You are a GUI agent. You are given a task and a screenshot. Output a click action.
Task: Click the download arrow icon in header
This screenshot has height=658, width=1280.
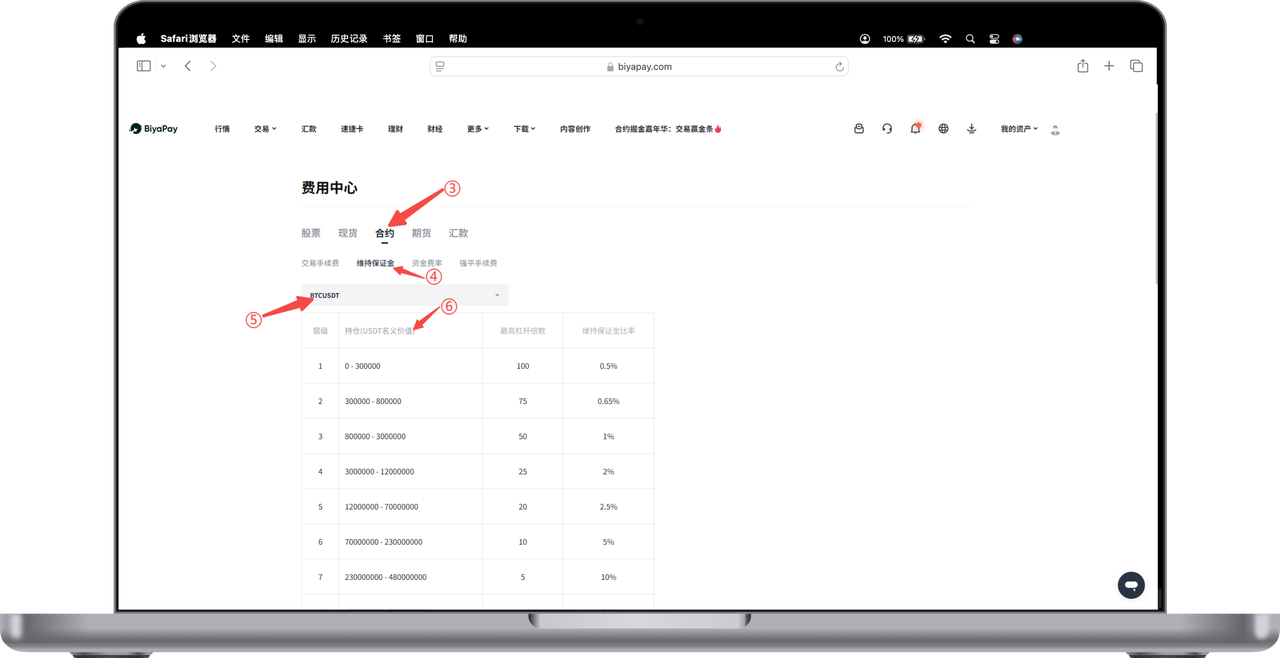tap(971, 129)
